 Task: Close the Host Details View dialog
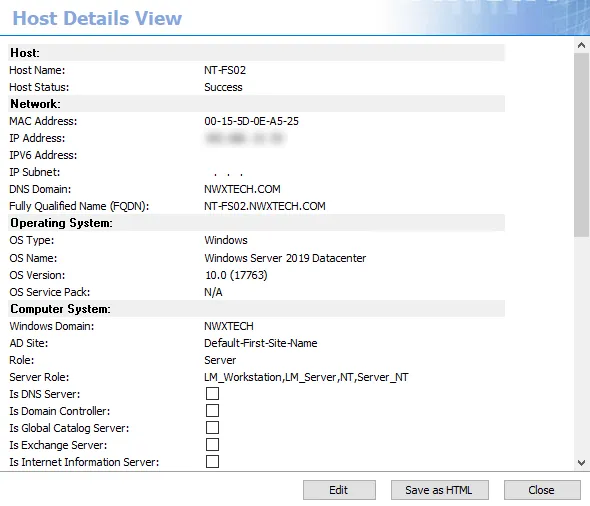(x=542, y=490)
